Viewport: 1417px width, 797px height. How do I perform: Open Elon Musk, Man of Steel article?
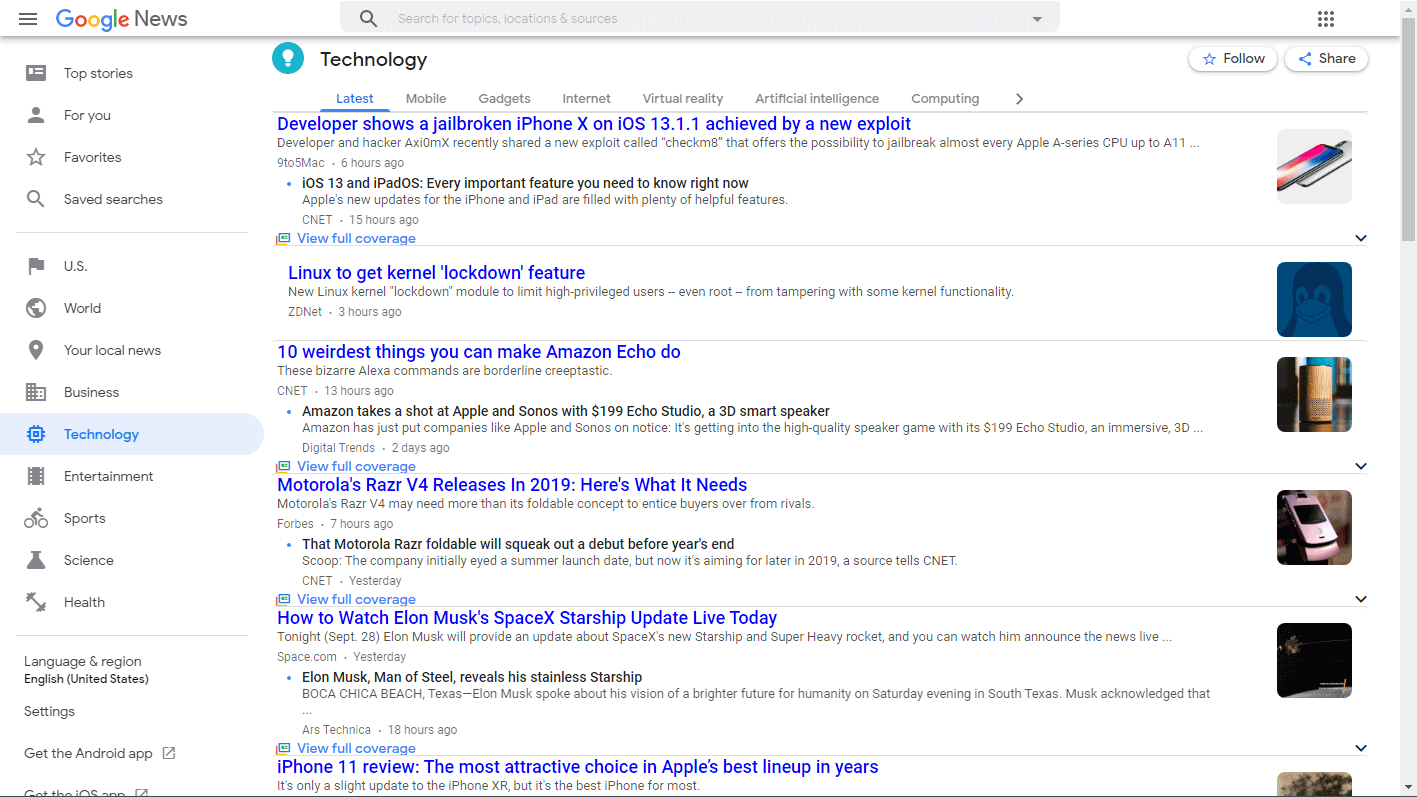pyautogui.click(x=472, y=677)
